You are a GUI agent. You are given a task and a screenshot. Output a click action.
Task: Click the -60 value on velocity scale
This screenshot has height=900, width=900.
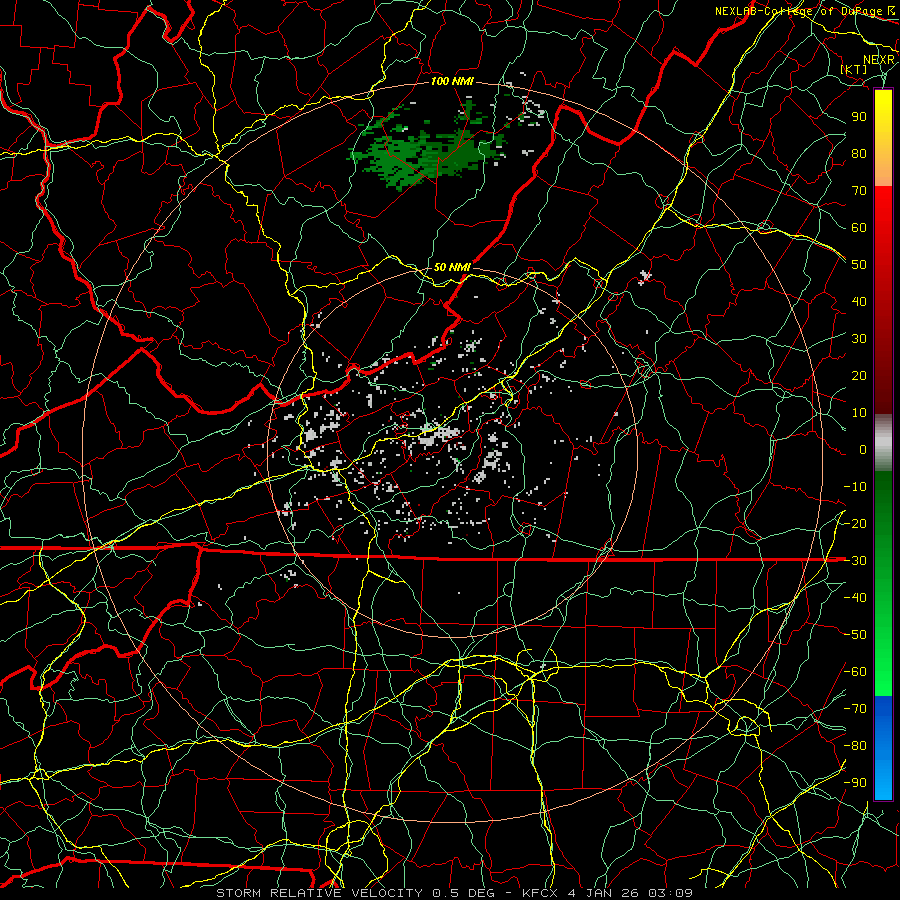[855, 672]
